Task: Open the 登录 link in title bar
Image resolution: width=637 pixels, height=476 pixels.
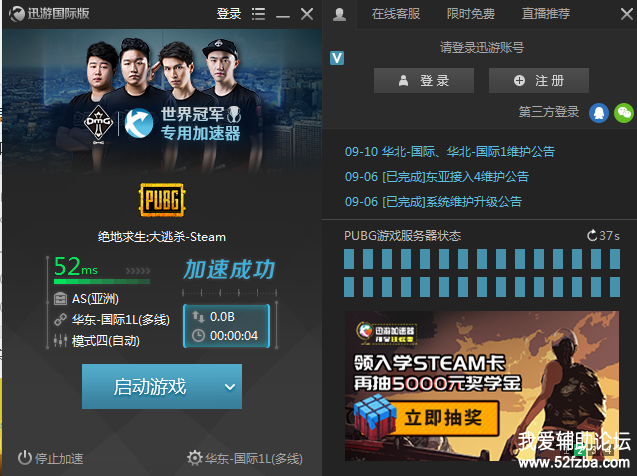Action: click(x=229, y=14)
